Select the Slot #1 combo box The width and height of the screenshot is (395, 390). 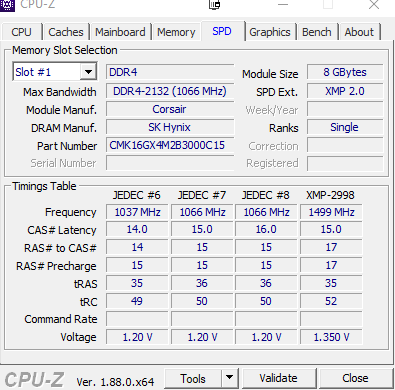[55, 72]
